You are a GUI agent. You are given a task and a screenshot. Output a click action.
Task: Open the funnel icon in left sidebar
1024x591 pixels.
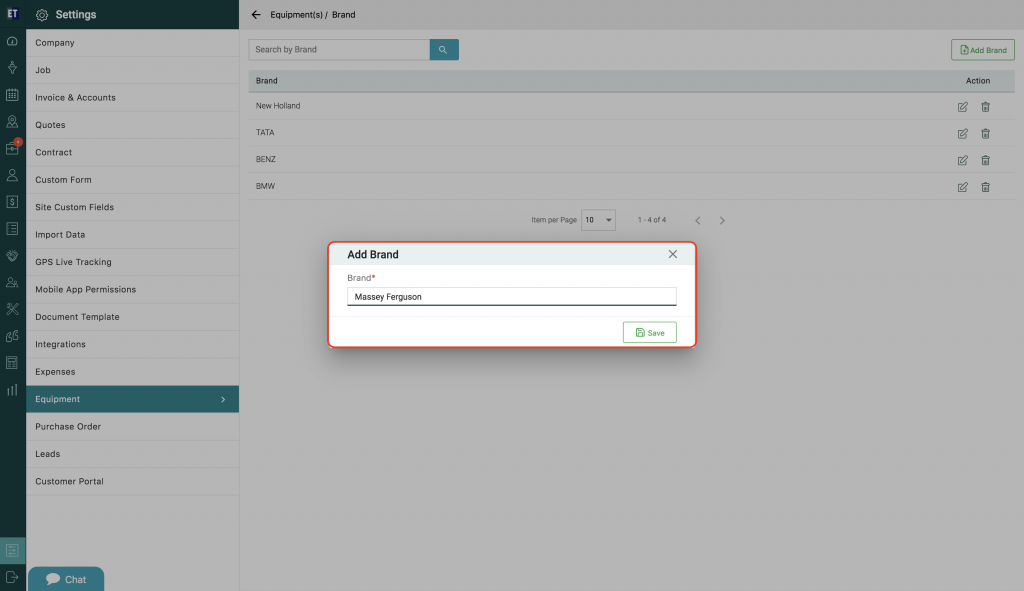12,68
